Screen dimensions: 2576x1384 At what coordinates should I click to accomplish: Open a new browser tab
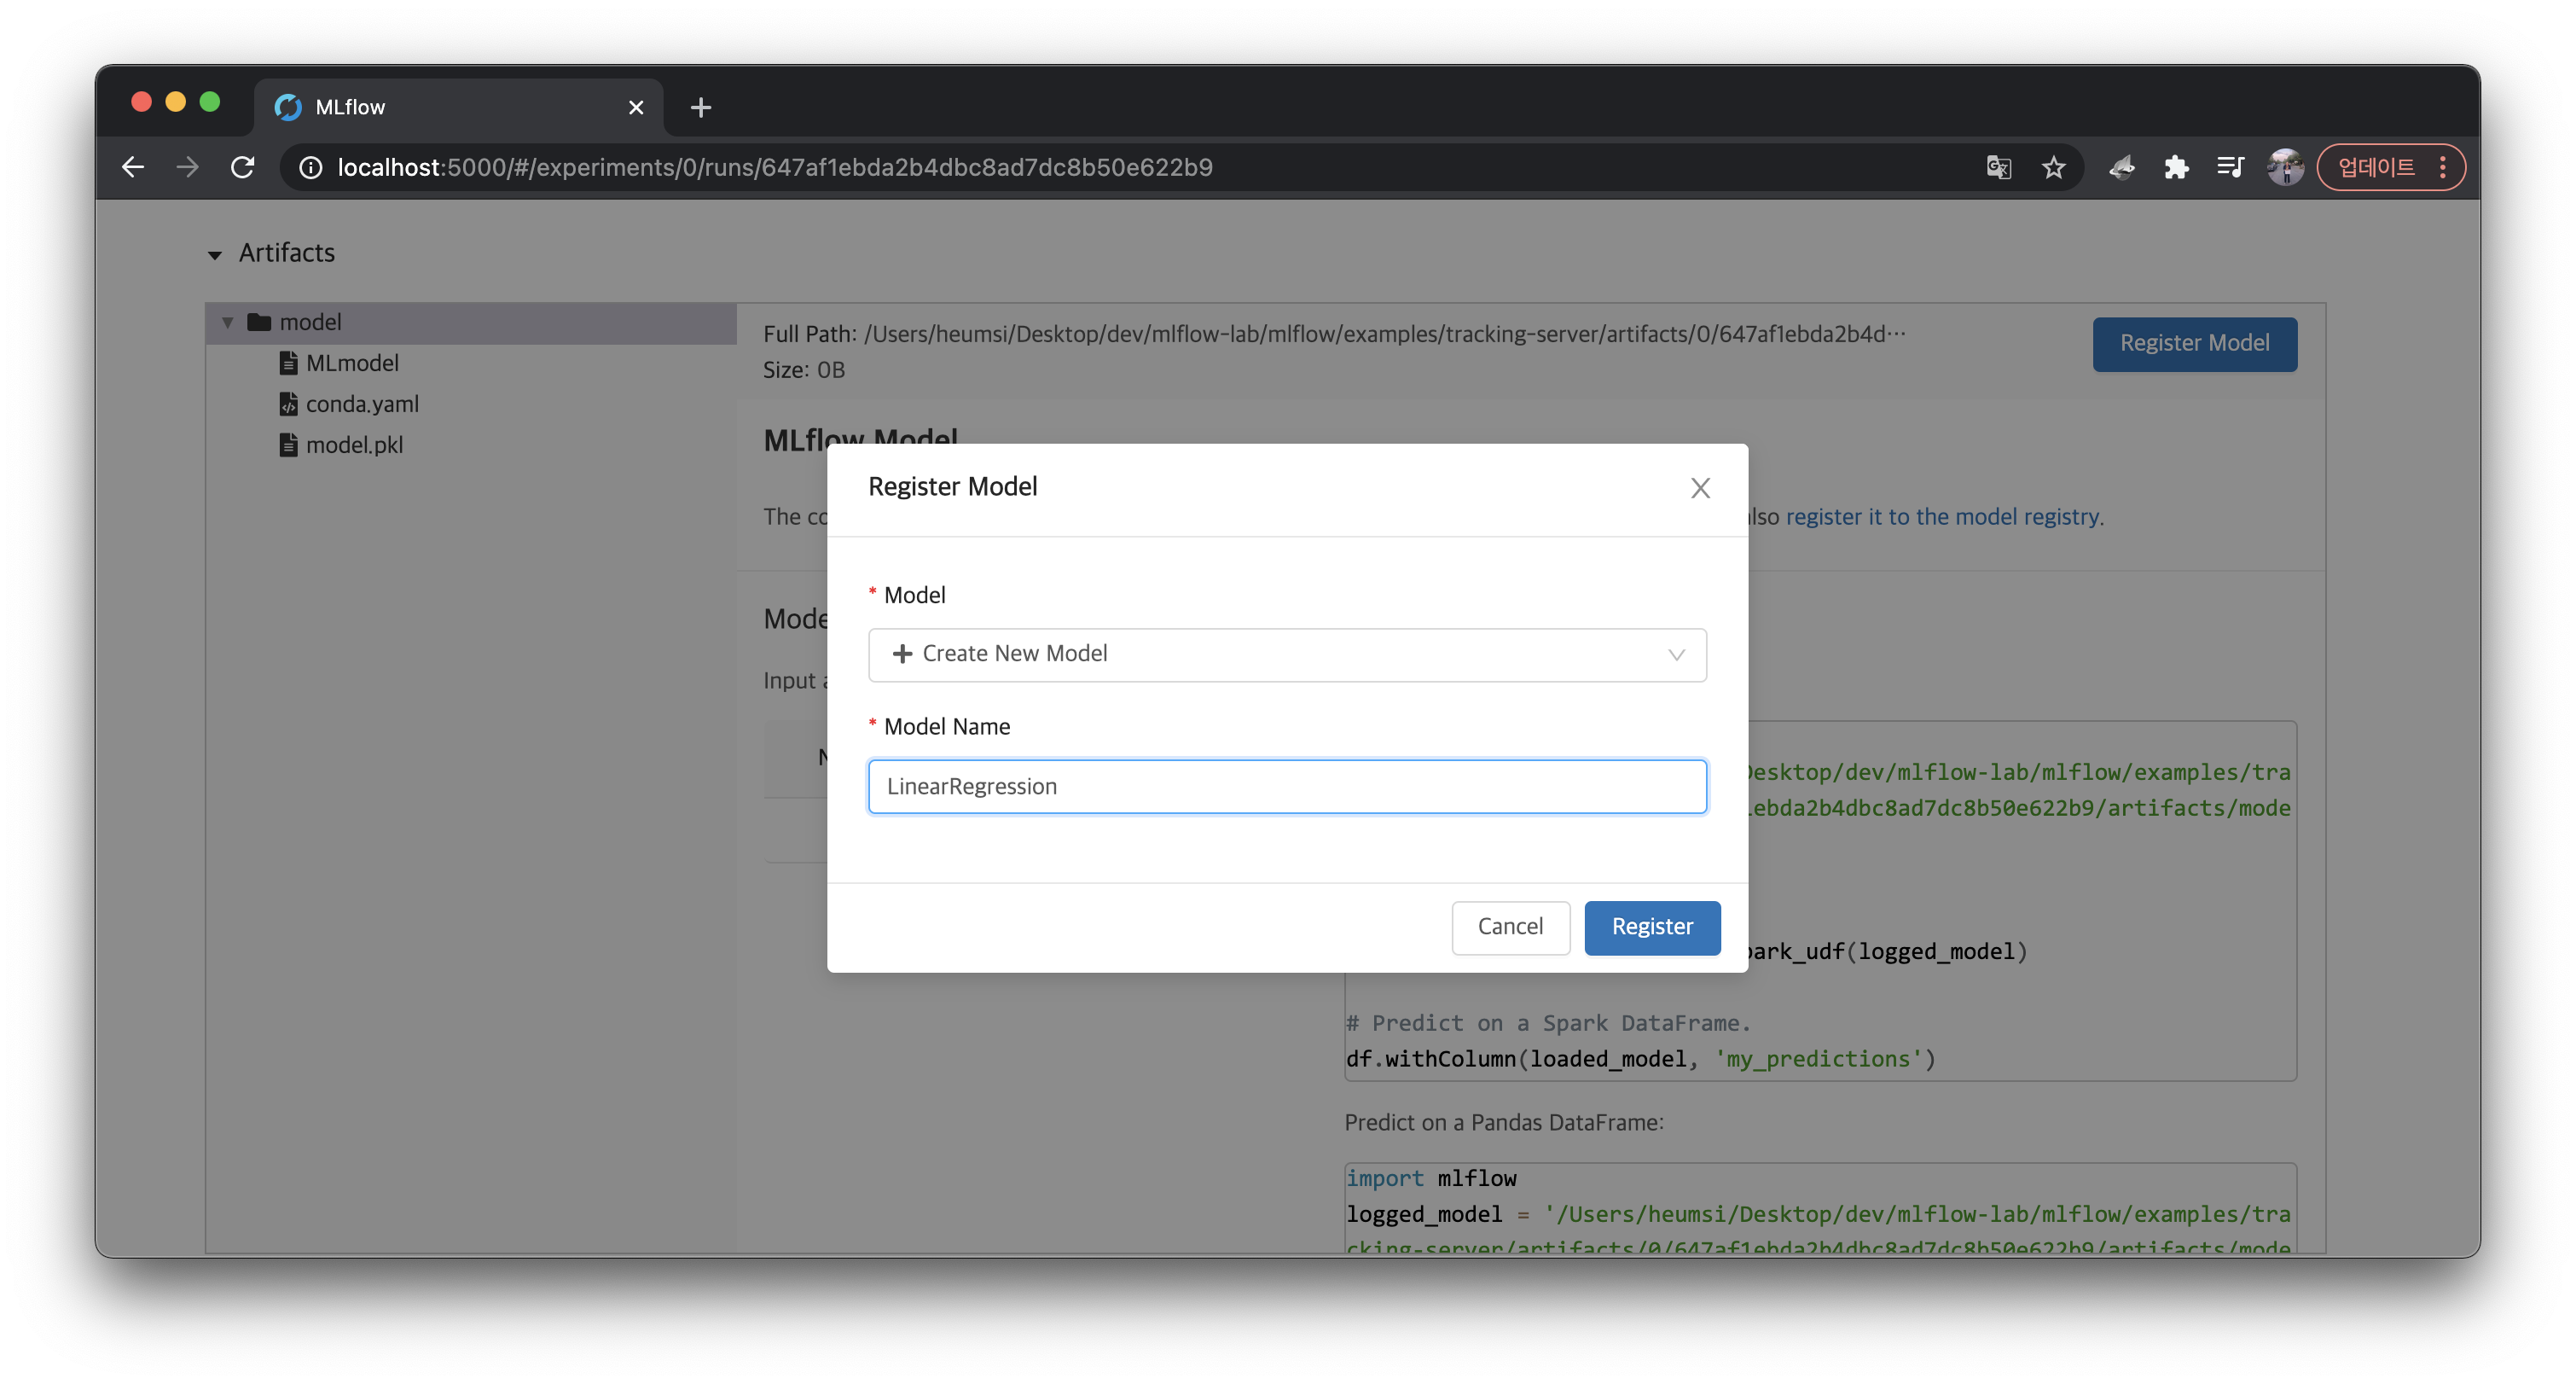coord(701,107)
